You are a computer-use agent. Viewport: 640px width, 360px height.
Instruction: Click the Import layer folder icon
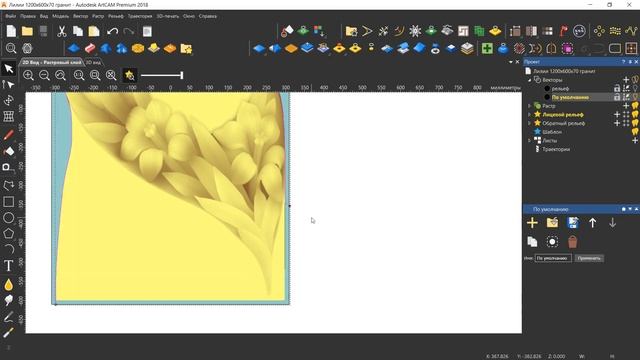[552, 223]
